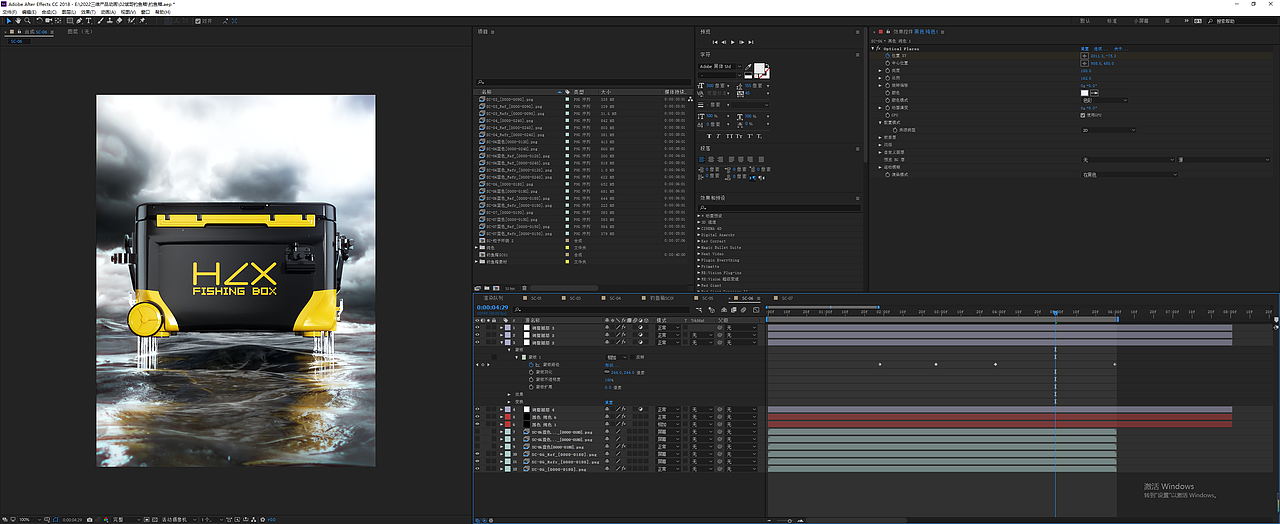
Task: Click the color eyedropper in Optical Flares
Action: (1094, 93)
